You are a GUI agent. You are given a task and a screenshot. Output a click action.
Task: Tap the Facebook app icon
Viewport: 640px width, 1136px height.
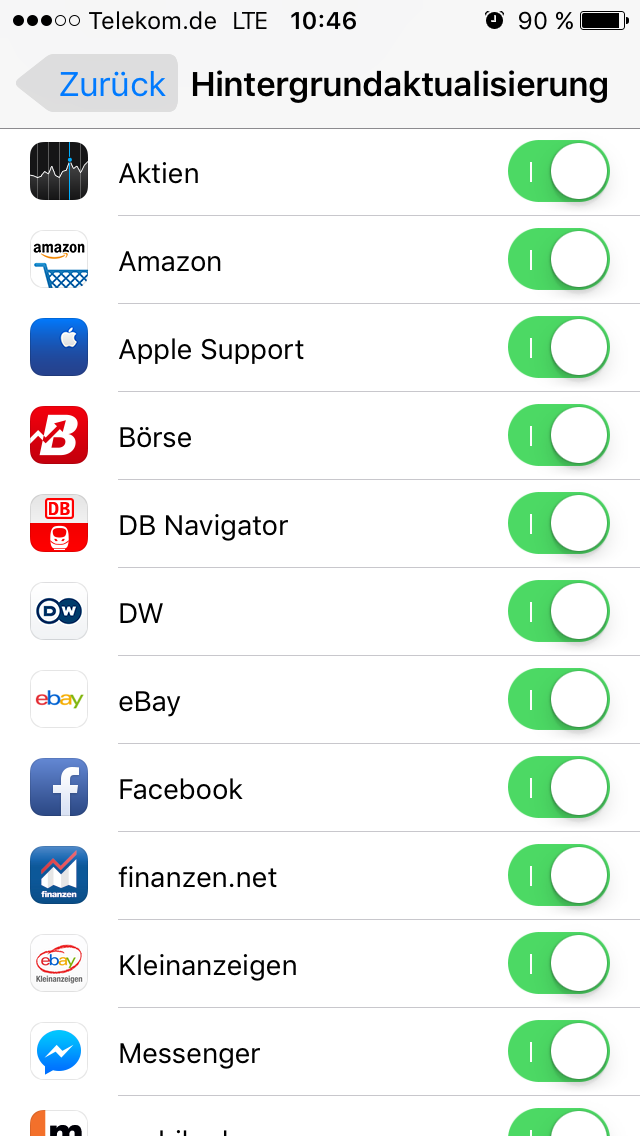tap(59, 788)
